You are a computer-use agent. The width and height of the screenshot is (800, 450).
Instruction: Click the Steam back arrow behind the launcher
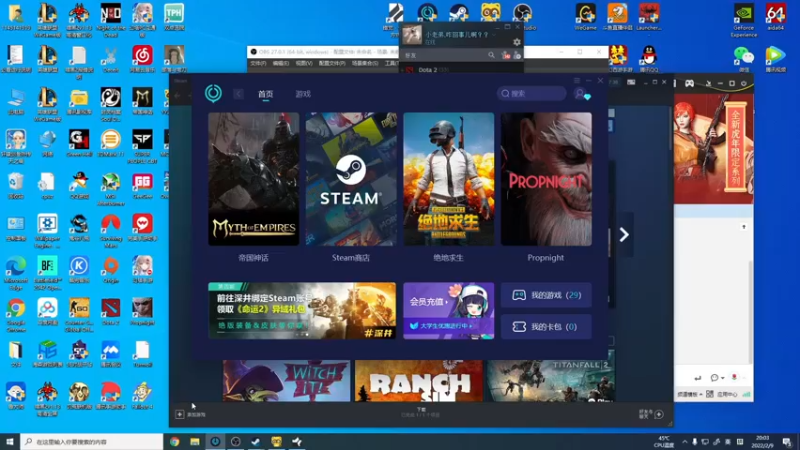pyautogui.click(x=177, y=95)
